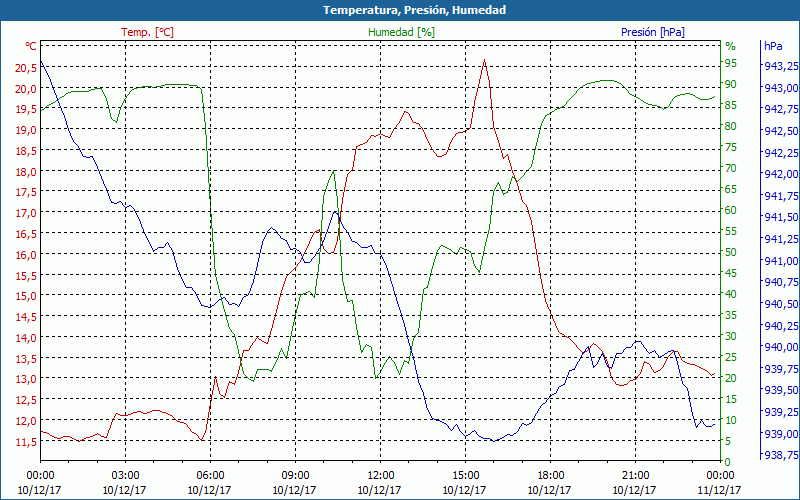Screen dimensions: 800x500
Task: Click the 35 humidity axis value
Action: click(x=731, y=315)
